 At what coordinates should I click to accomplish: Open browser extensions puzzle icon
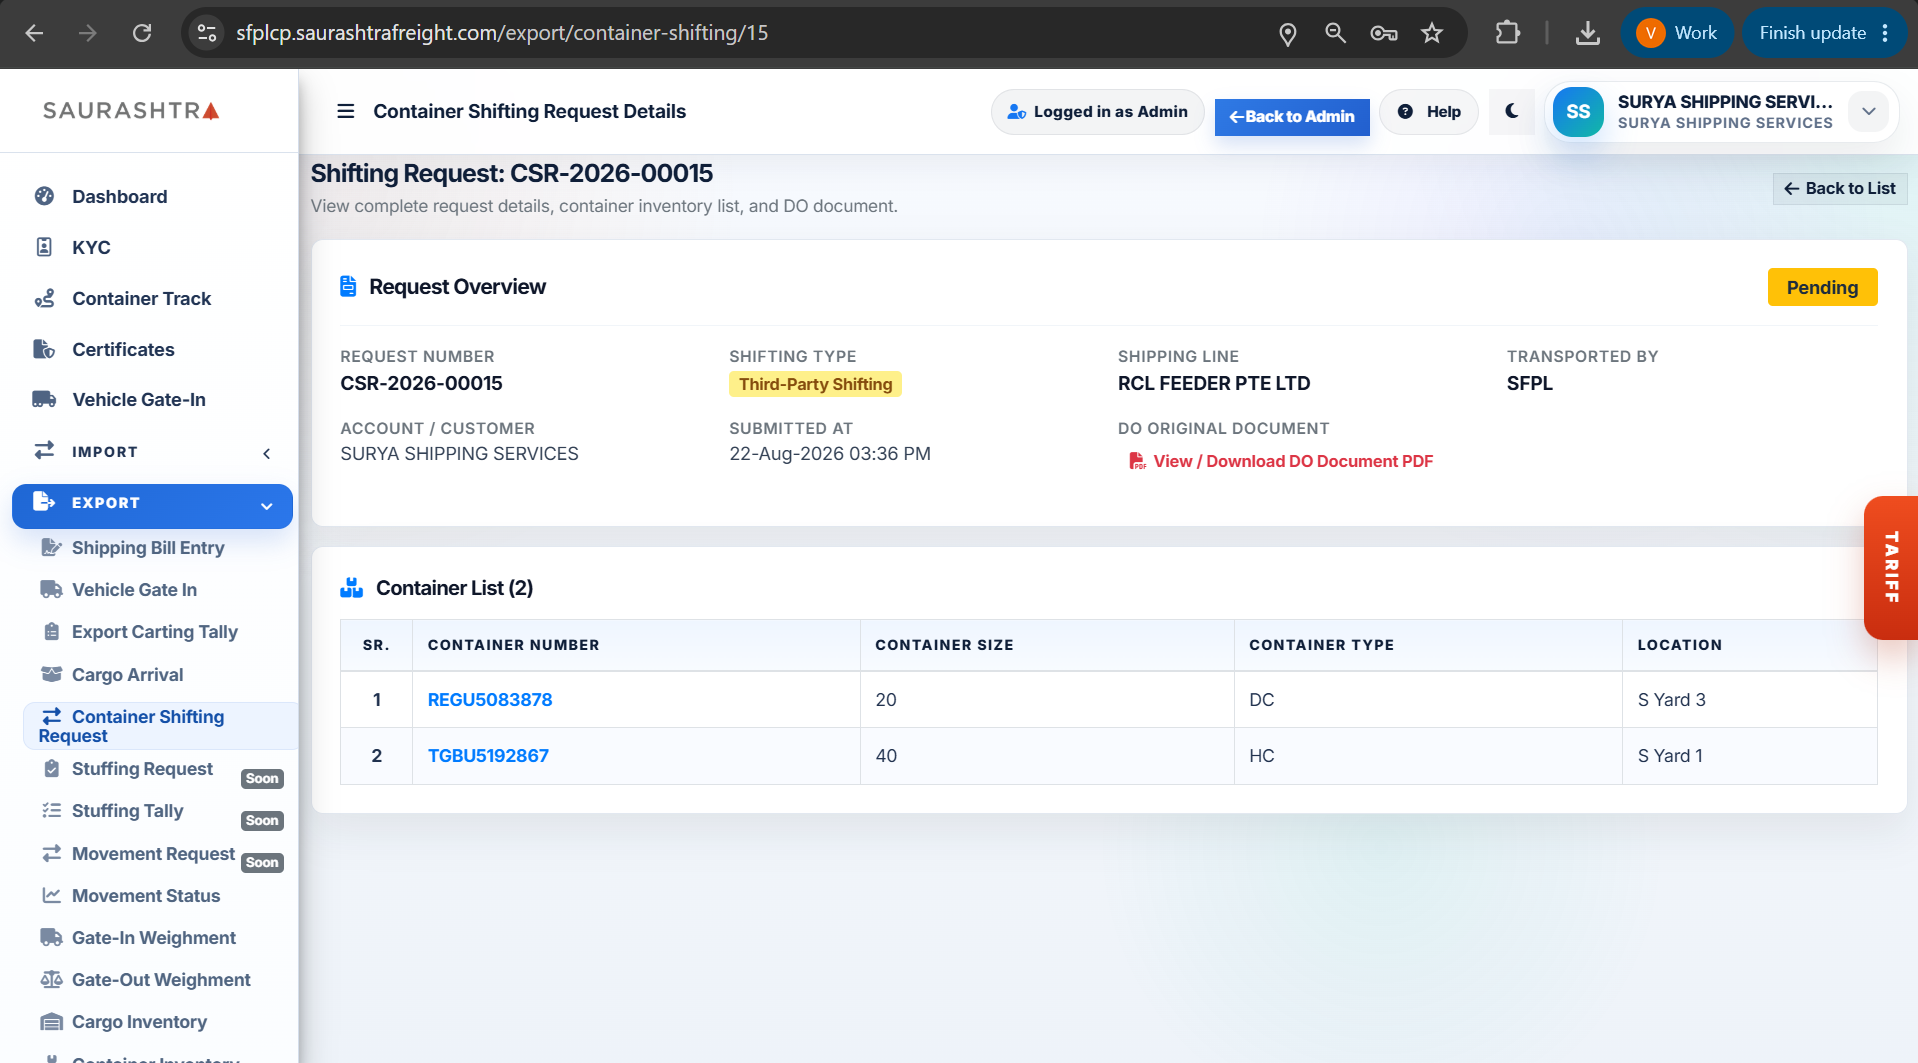tap(1508, 33)
